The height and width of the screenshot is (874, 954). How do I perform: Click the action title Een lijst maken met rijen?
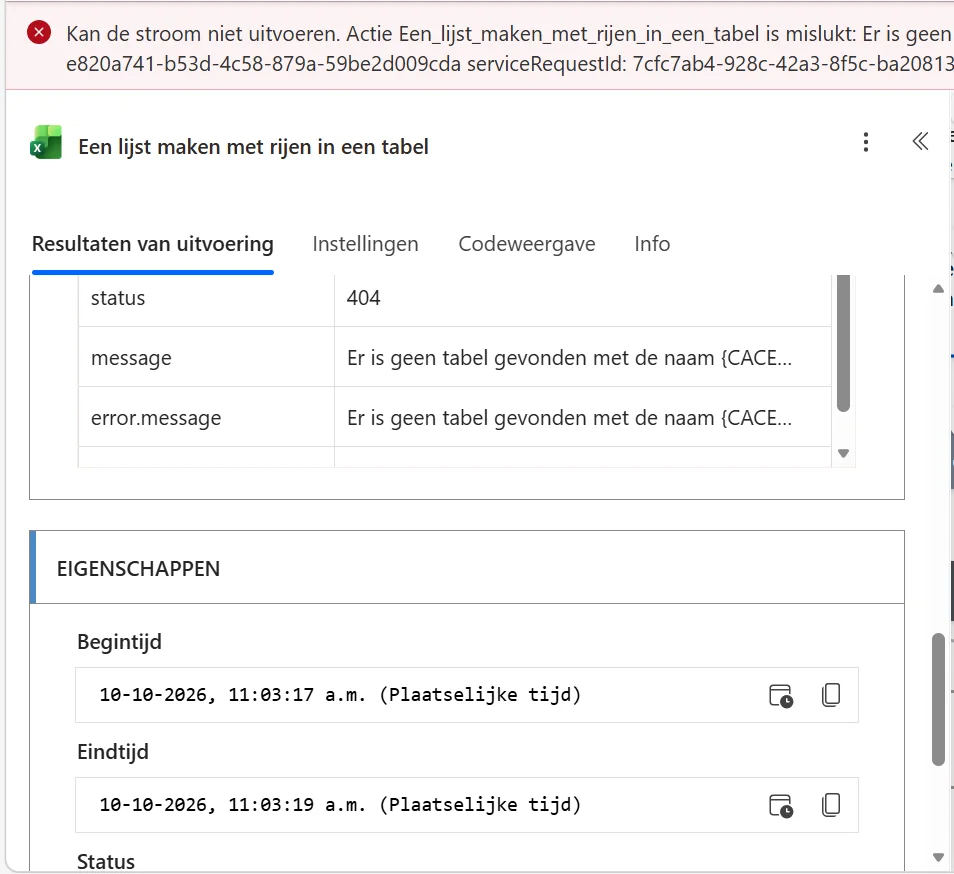coord(253,147)
